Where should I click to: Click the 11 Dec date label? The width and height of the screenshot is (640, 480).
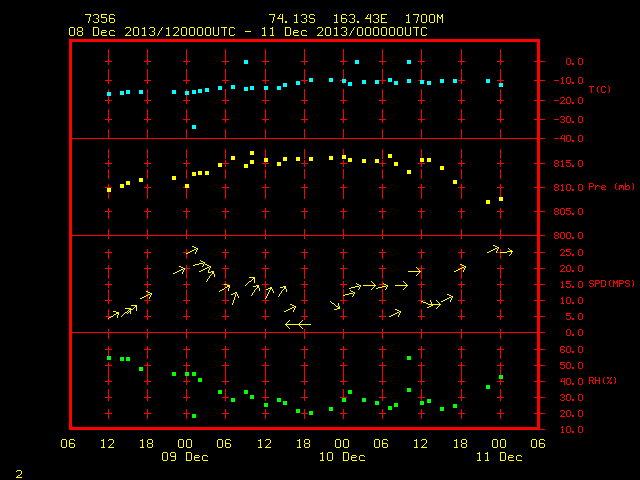499,457
